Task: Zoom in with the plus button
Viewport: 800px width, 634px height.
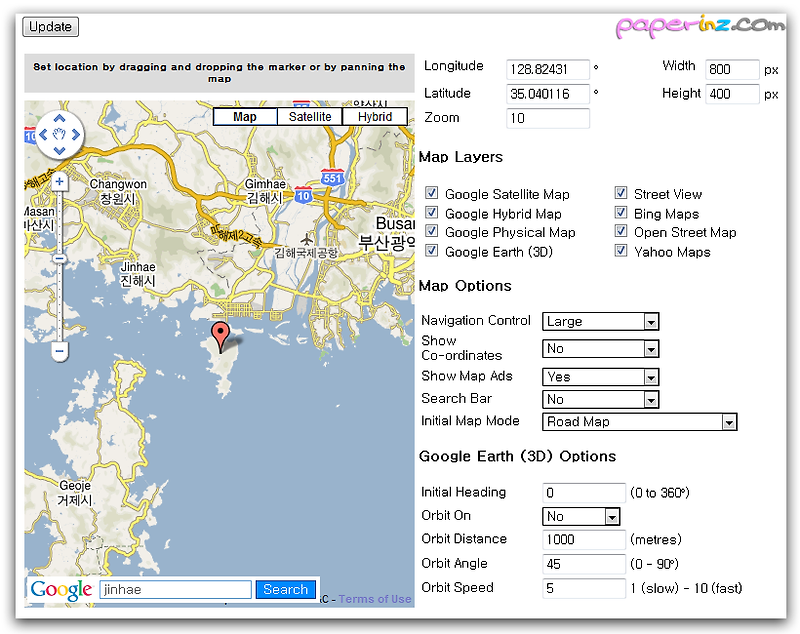Action: (60, 182)
